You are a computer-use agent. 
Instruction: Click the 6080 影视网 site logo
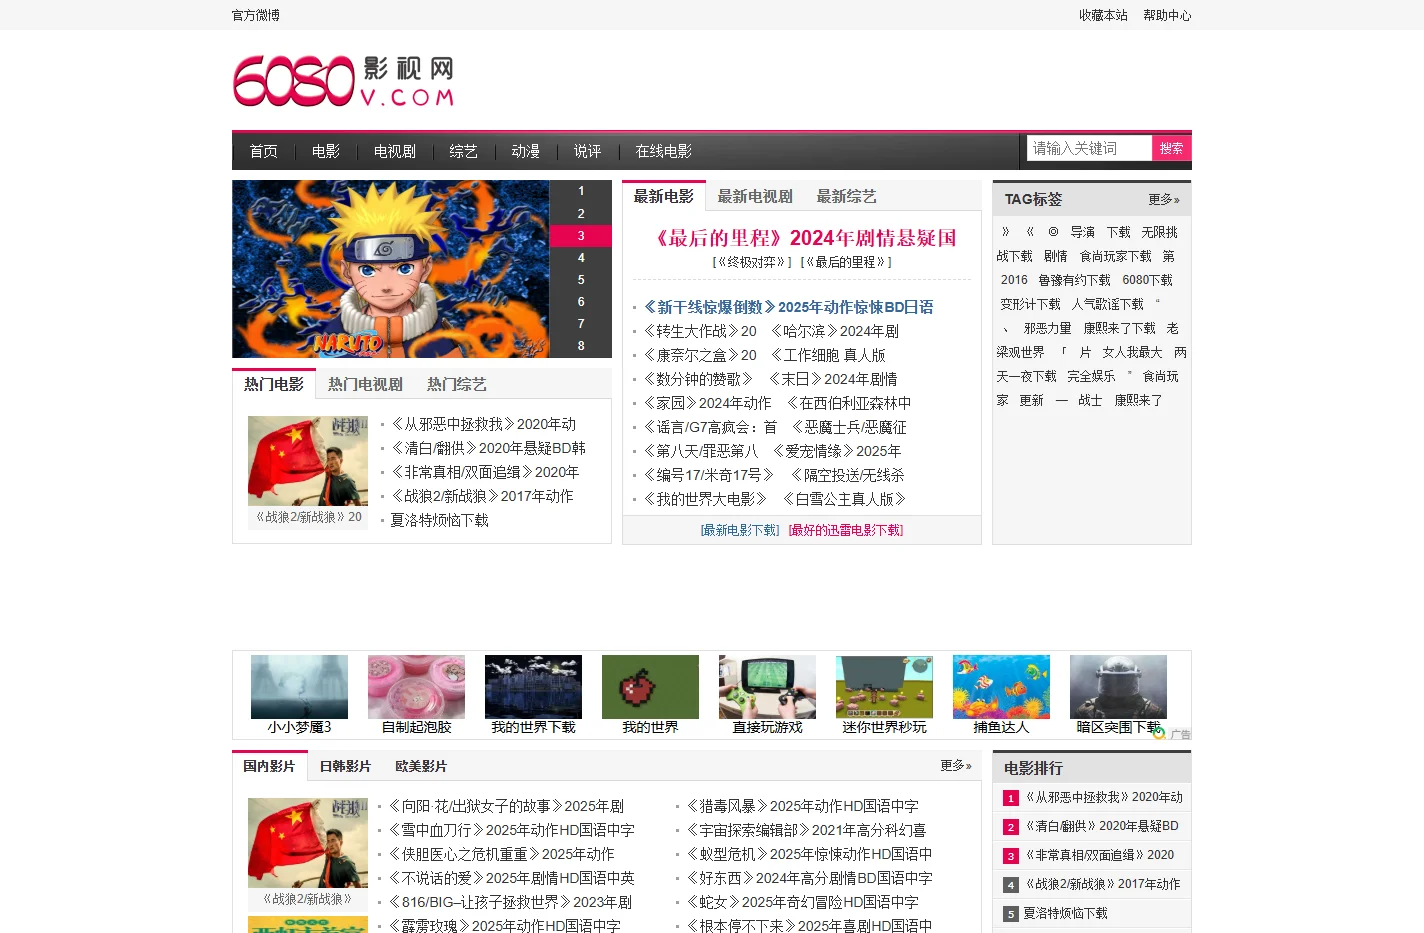(x=344, y=81)
